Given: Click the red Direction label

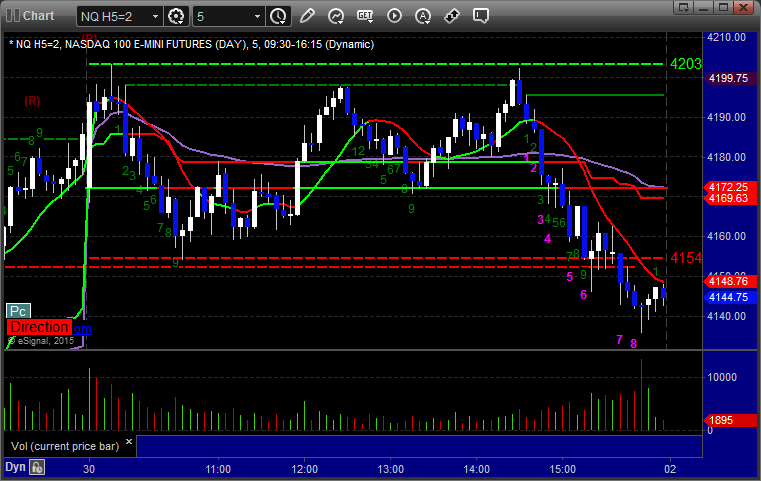Looking at the screenshot, I should 39,327.
